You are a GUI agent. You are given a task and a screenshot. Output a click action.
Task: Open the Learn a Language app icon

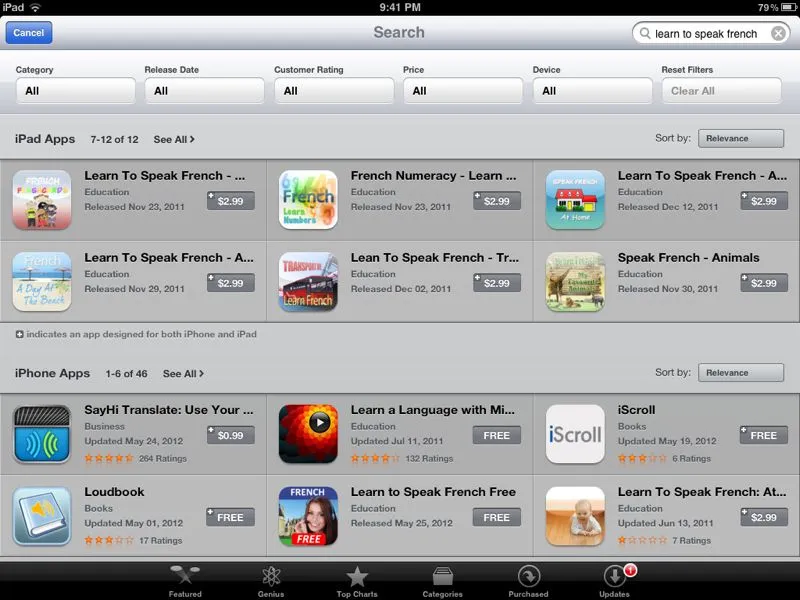[308, 434]
